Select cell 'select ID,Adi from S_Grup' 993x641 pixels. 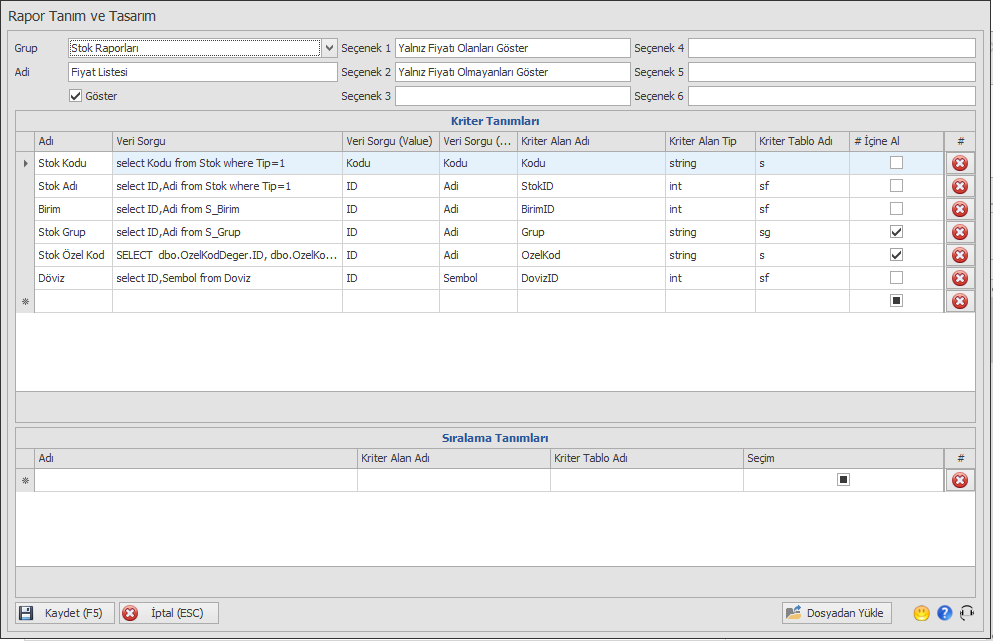(x=227, y=232)
